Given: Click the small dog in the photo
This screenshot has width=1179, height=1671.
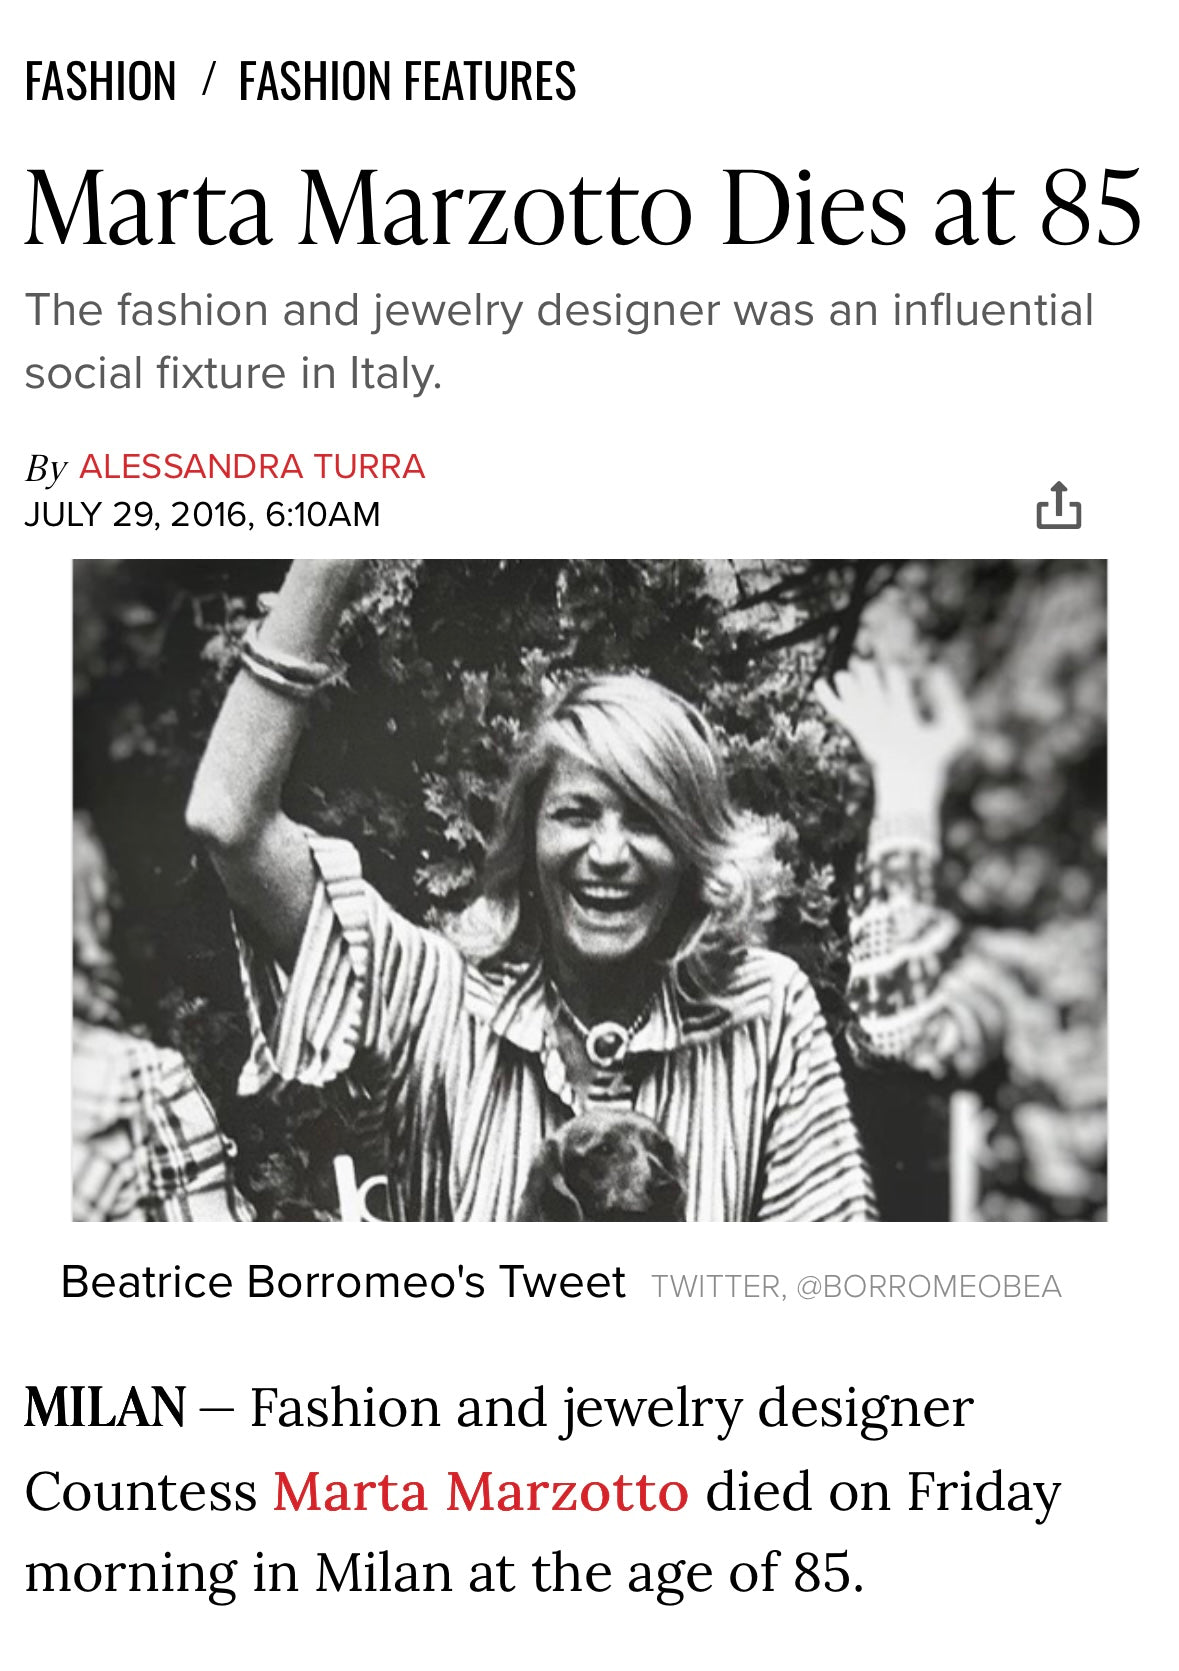Looking at the screenshot, I should tap(605, 1165).
